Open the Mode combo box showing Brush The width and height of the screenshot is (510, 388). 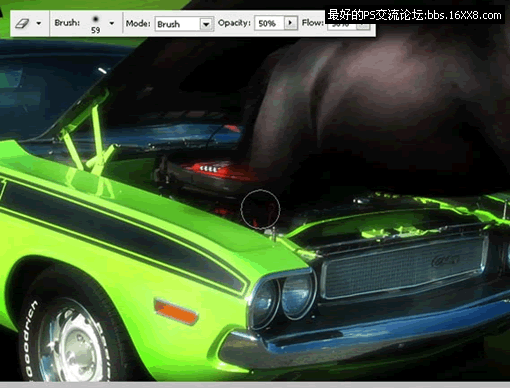[x=184, y=24]
